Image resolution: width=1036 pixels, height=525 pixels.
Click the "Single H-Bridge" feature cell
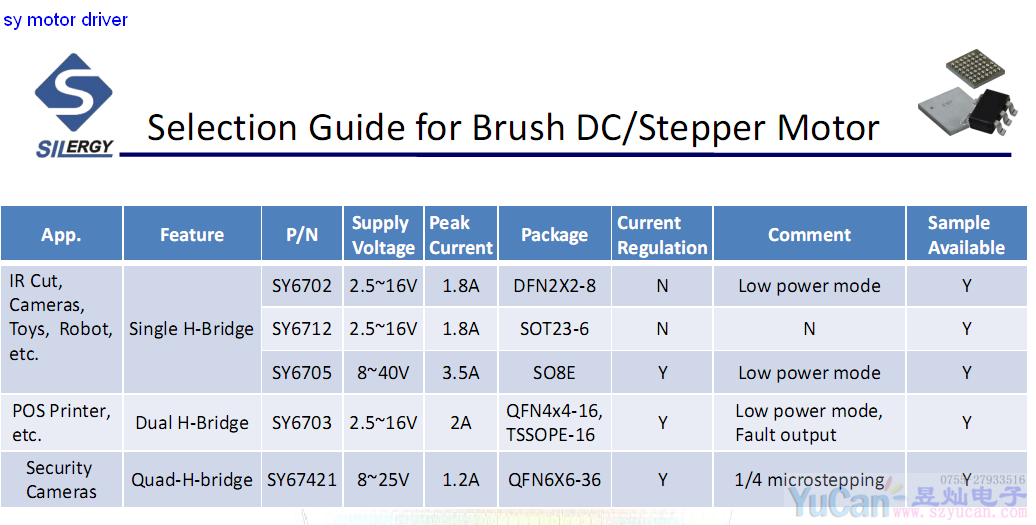pyautogui.click(x=192, y=329)
